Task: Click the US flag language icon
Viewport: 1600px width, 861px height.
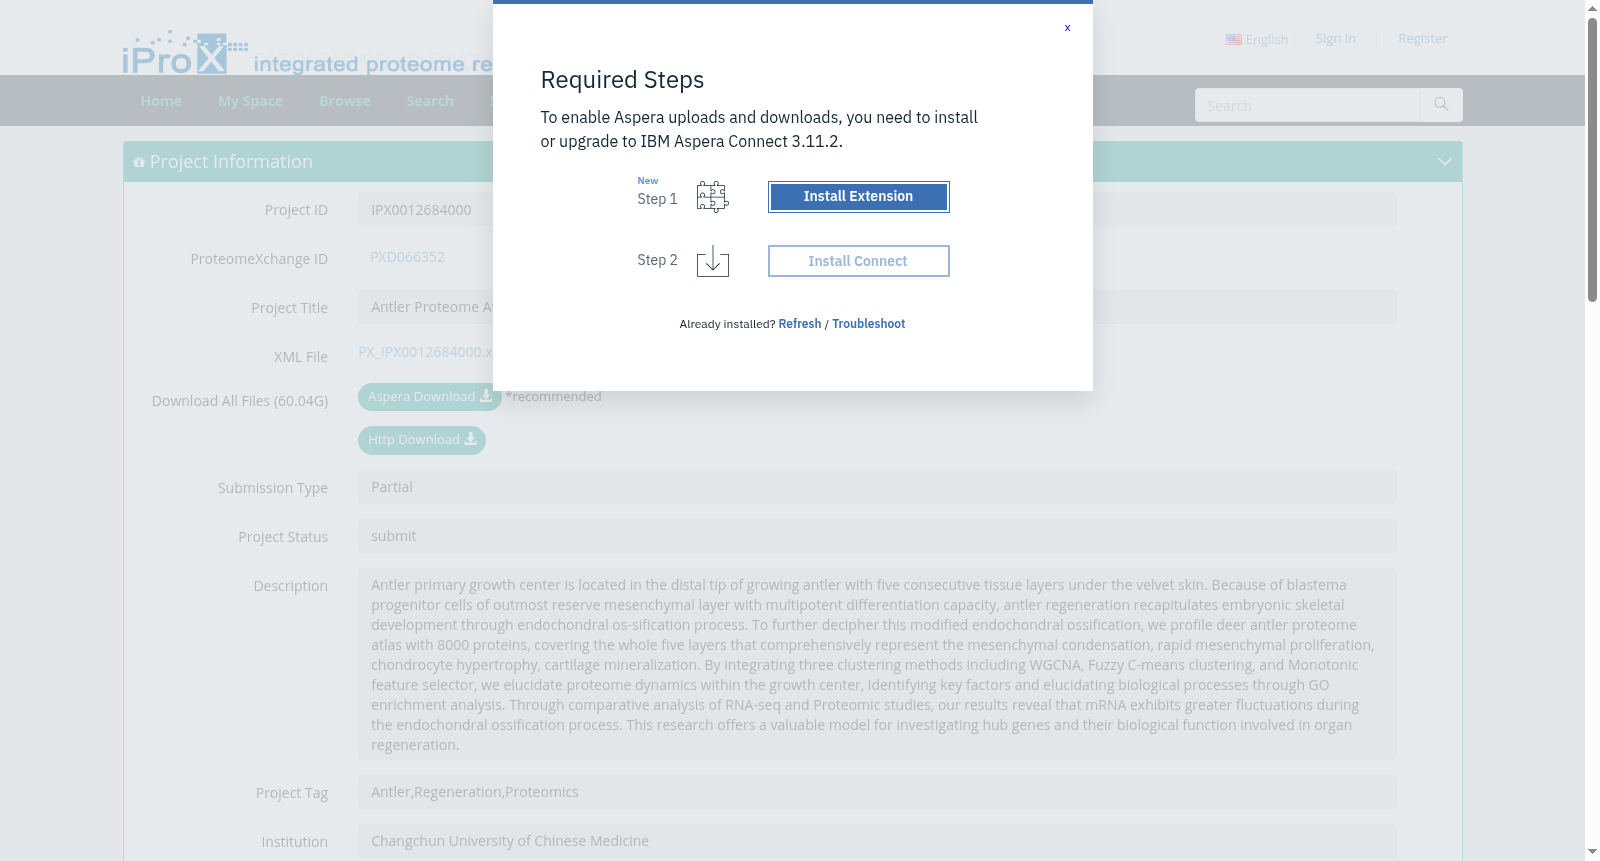Action: click(x=1234, y=40)
